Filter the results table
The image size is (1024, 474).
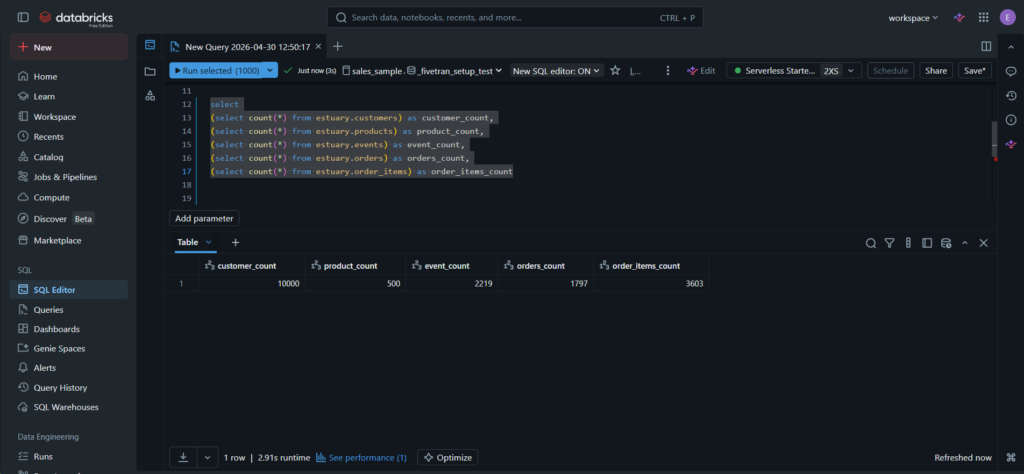tap(889, 243)
